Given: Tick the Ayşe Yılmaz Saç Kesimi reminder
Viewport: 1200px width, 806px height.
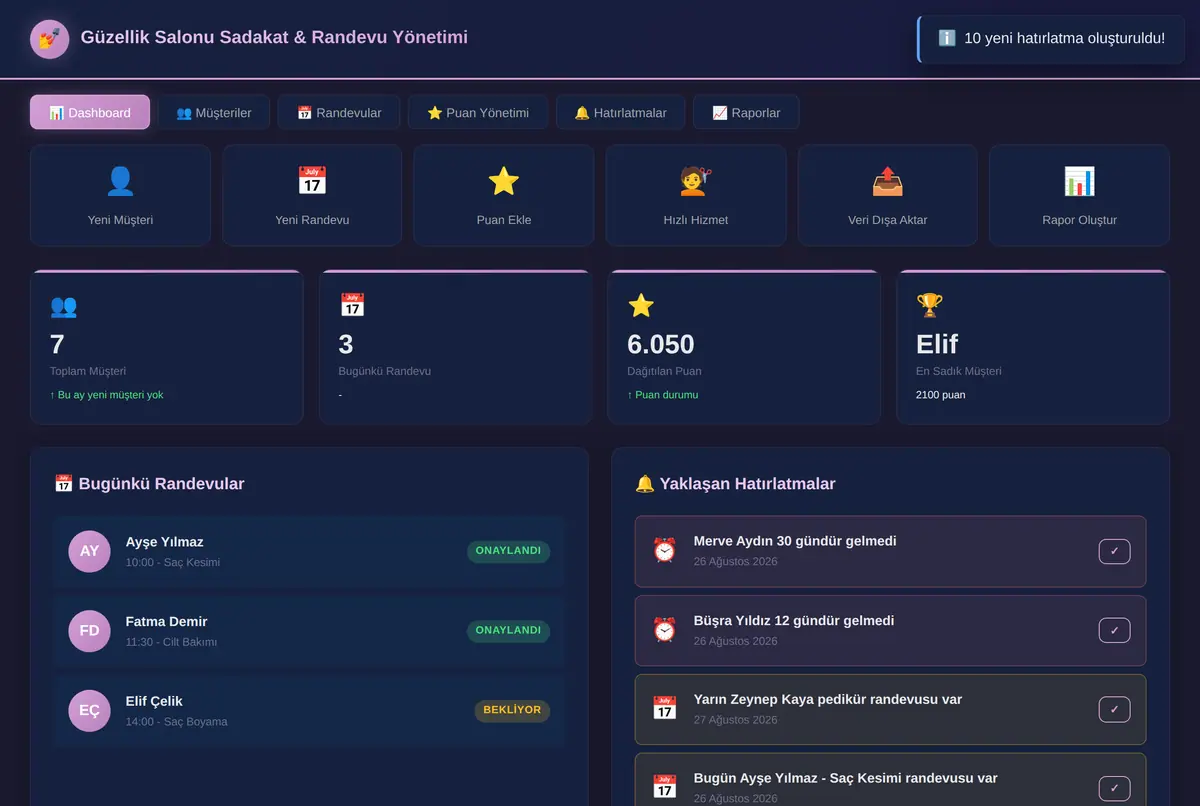Looking at the screenshot, I should [1115, 788].
